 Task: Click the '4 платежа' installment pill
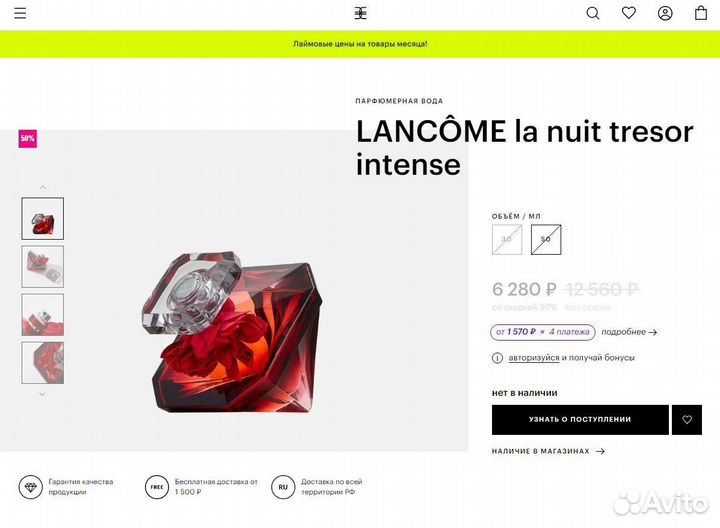coord(543,332)
